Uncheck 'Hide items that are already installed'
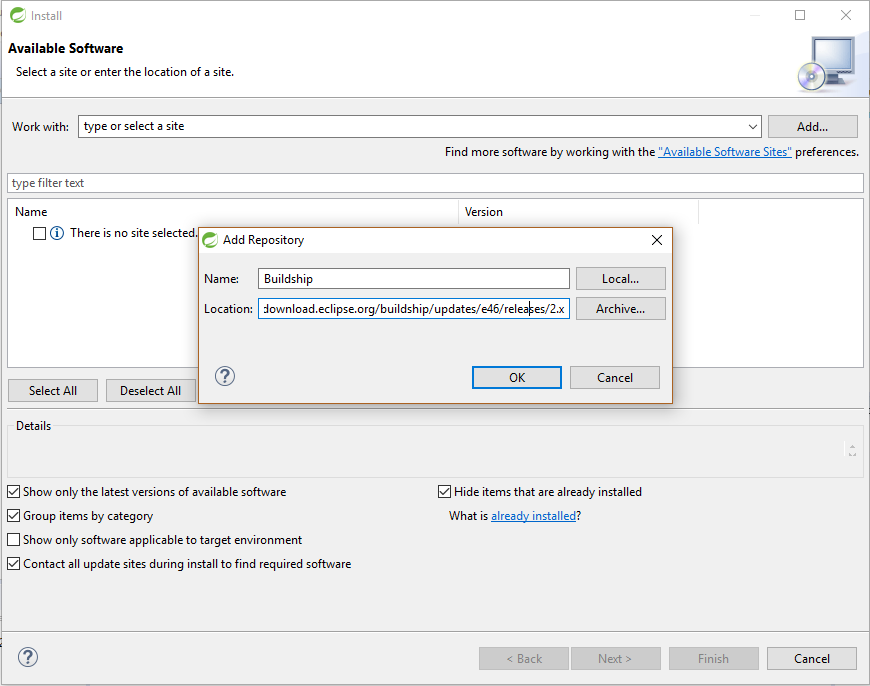This screenshot has height=686, width=870. click(444, 492)
